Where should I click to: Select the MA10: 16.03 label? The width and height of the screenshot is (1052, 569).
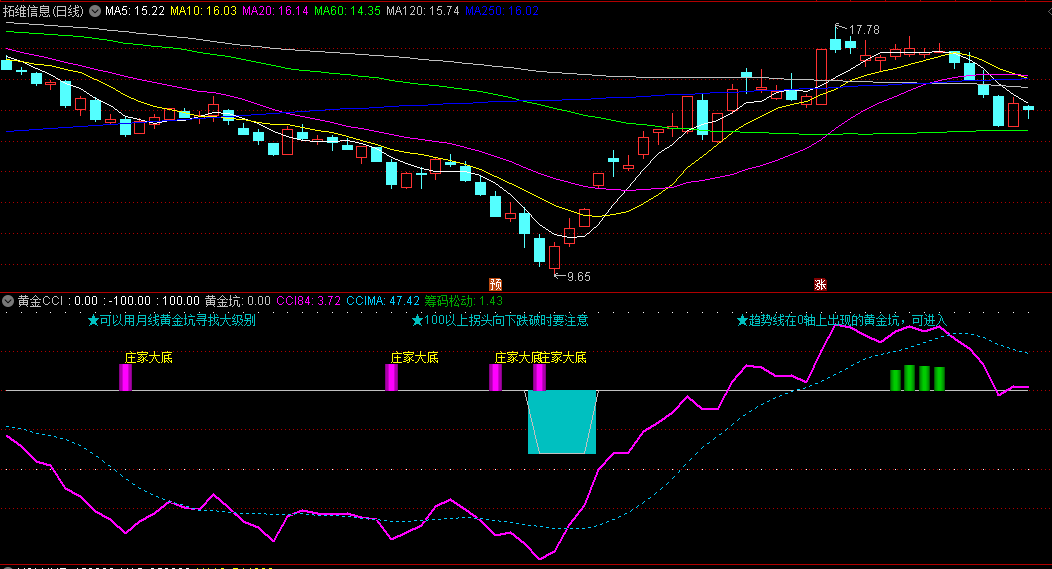pos(203,11)
